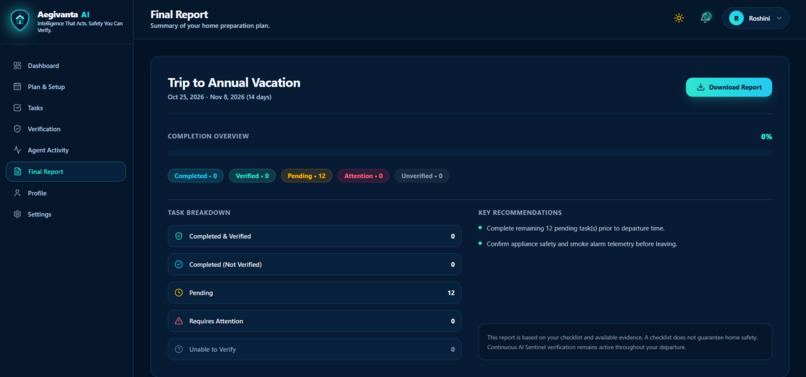Click the round R user avatar

pyautogui.click(x=736, y=18)
